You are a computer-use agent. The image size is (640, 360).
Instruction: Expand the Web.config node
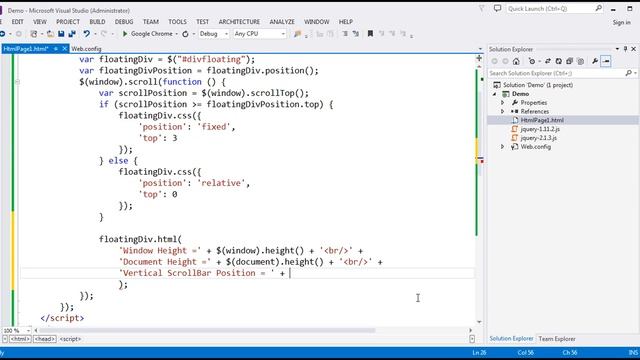[x=503, y=147]
